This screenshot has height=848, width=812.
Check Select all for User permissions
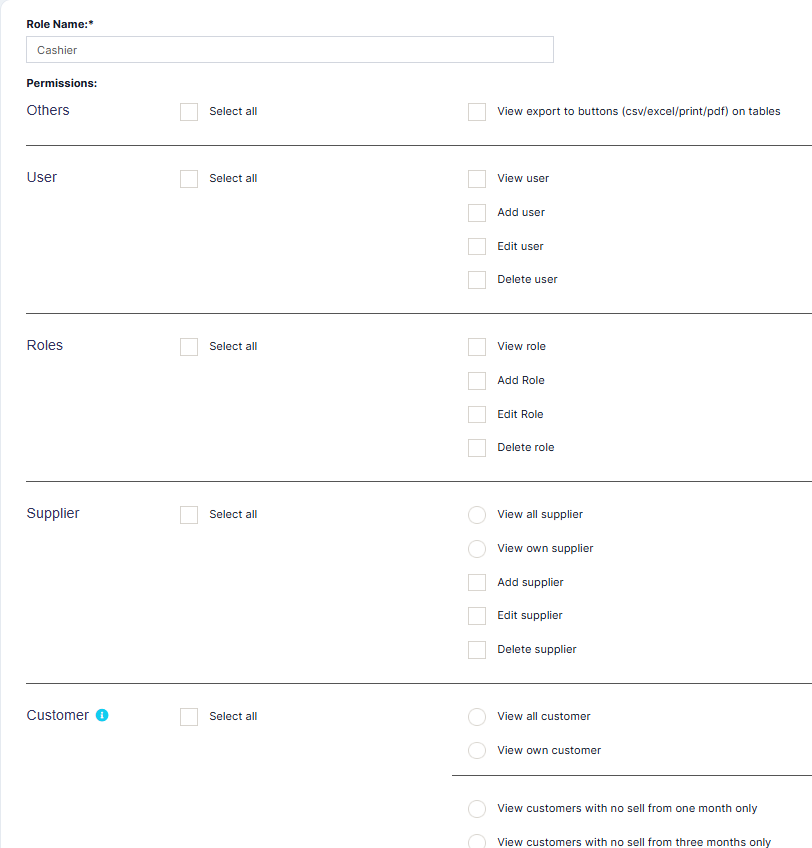click(x=189, y=179)
